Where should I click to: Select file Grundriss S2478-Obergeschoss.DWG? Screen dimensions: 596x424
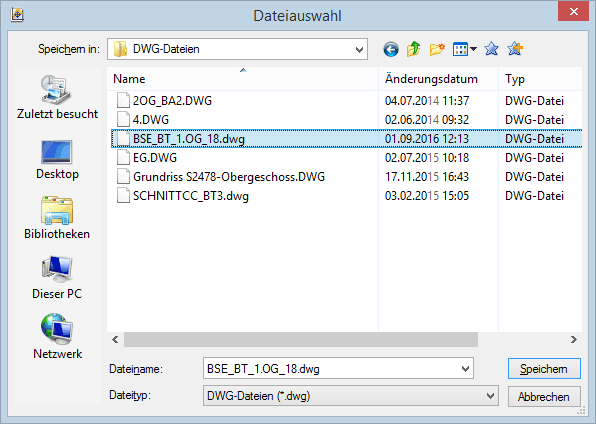pos(229,177)
